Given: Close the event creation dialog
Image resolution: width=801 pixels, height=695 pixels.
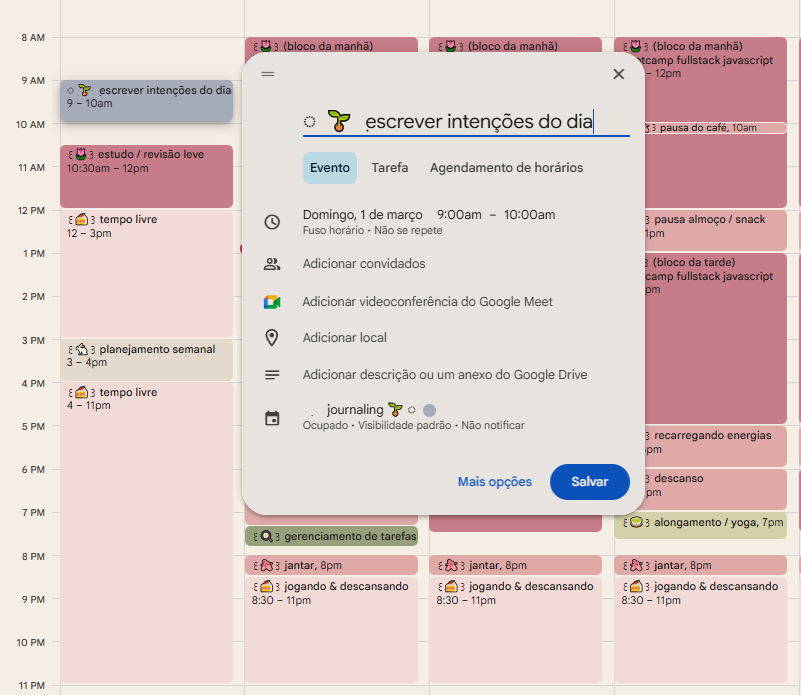Looking at the screenshot, I should [x=619, y=74].
